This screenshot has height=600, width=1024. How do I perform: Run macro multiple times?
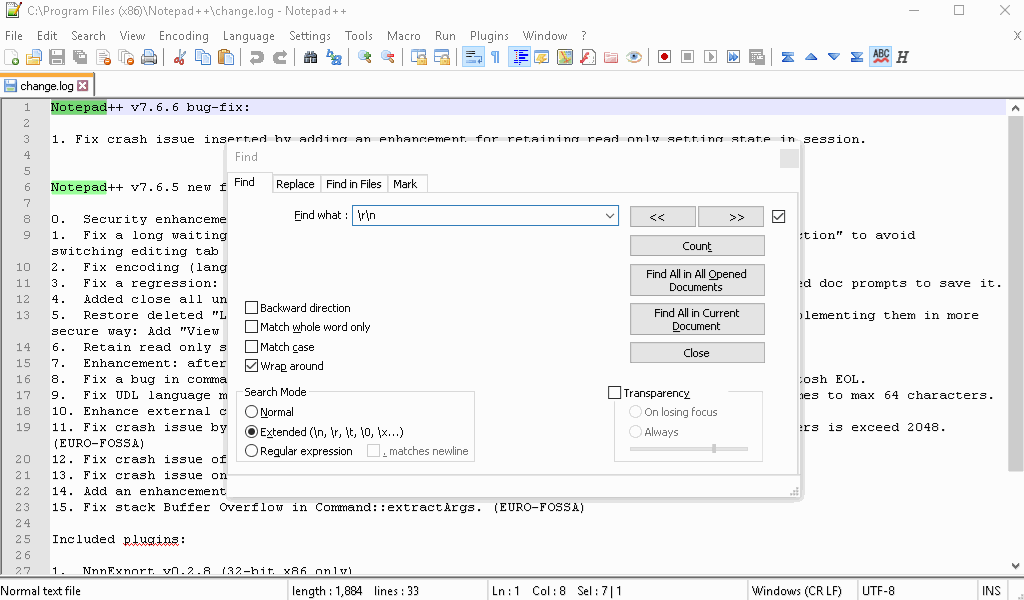(x=731, y=57)
